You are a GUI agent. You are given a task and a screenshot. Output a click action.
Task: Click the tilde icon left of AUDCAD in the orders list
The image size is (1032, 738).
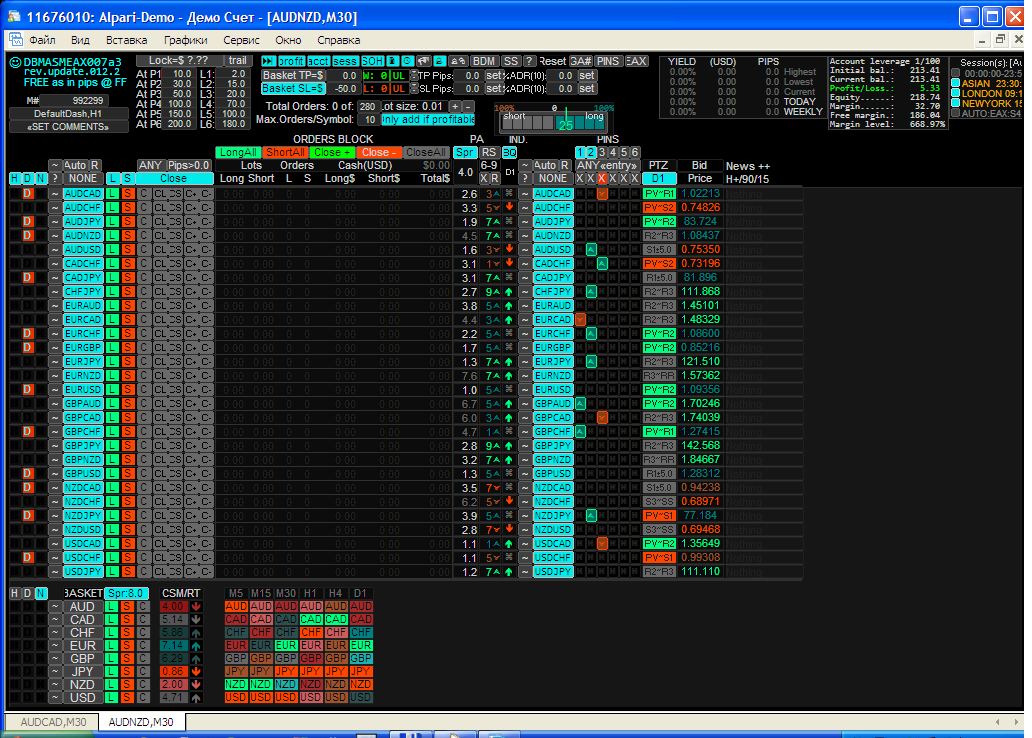(x=55, y=194)
